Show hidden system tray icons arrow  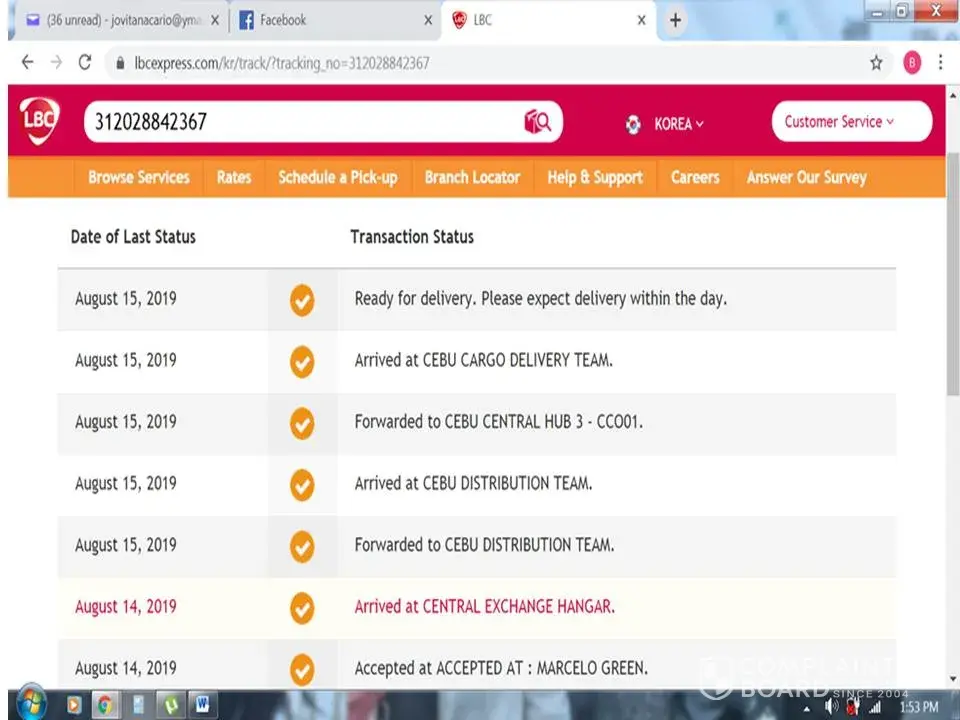tap(807, 709)
